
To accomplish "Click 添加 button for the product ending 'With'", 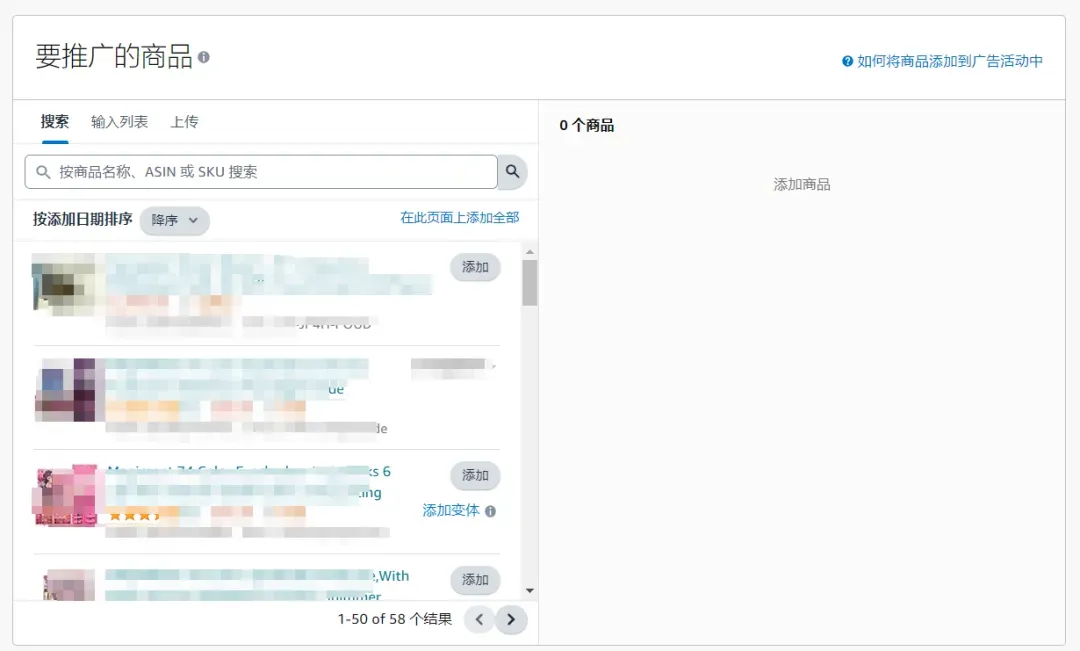I will pos(475,580).
